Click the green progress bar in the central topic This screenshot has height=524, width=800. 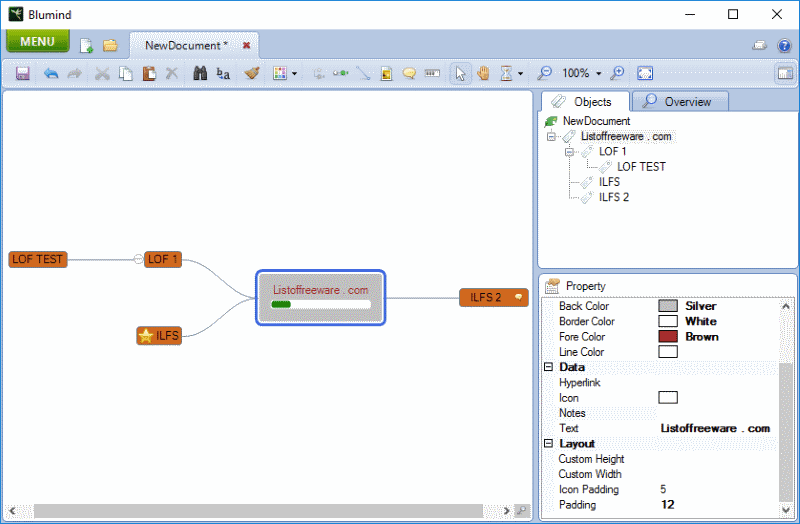[x=321, y=305]
